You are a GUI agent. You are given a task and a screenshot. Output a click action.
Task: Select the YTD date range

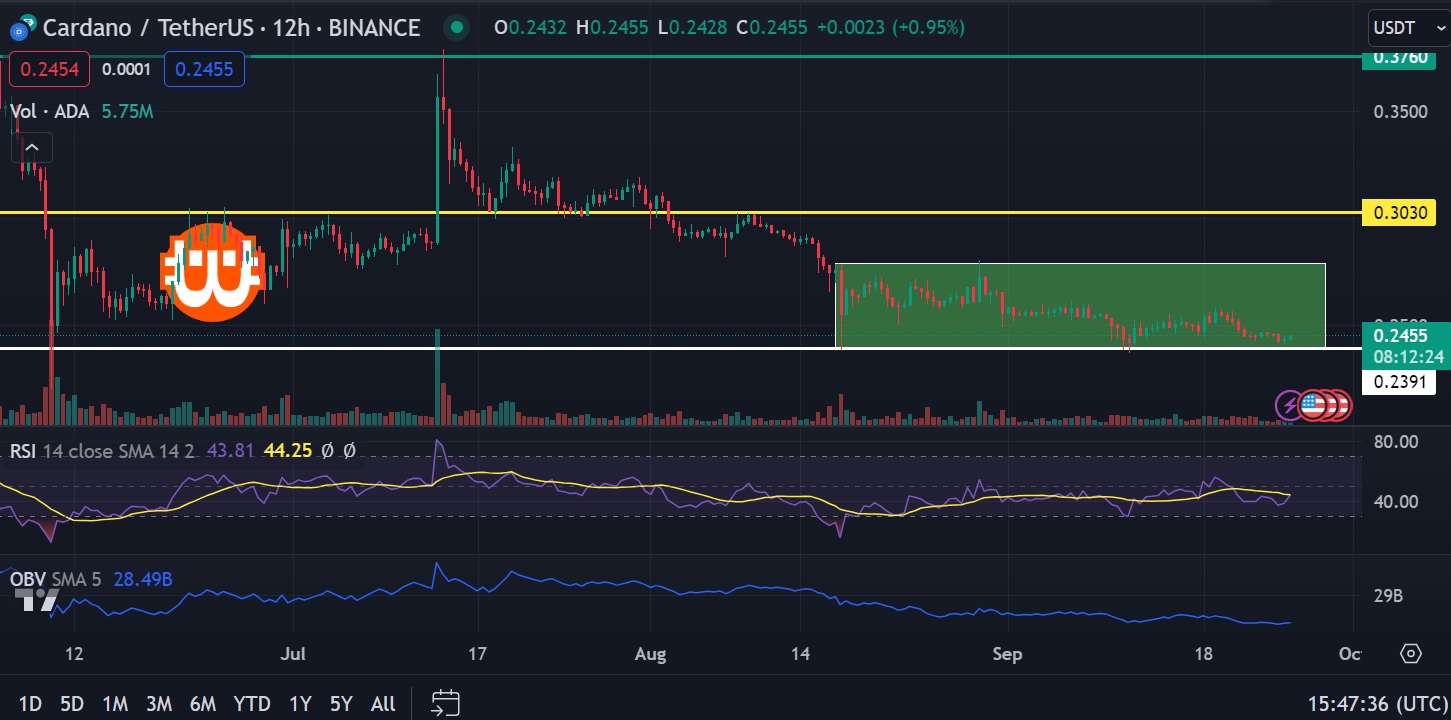[x=253, y=704]
